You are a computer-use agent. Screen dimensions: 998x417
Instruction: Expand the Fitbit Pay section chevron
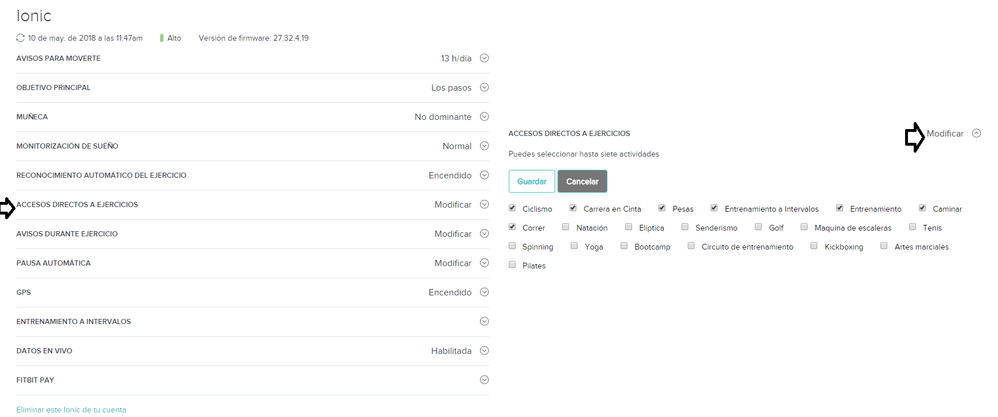(484, 380)
